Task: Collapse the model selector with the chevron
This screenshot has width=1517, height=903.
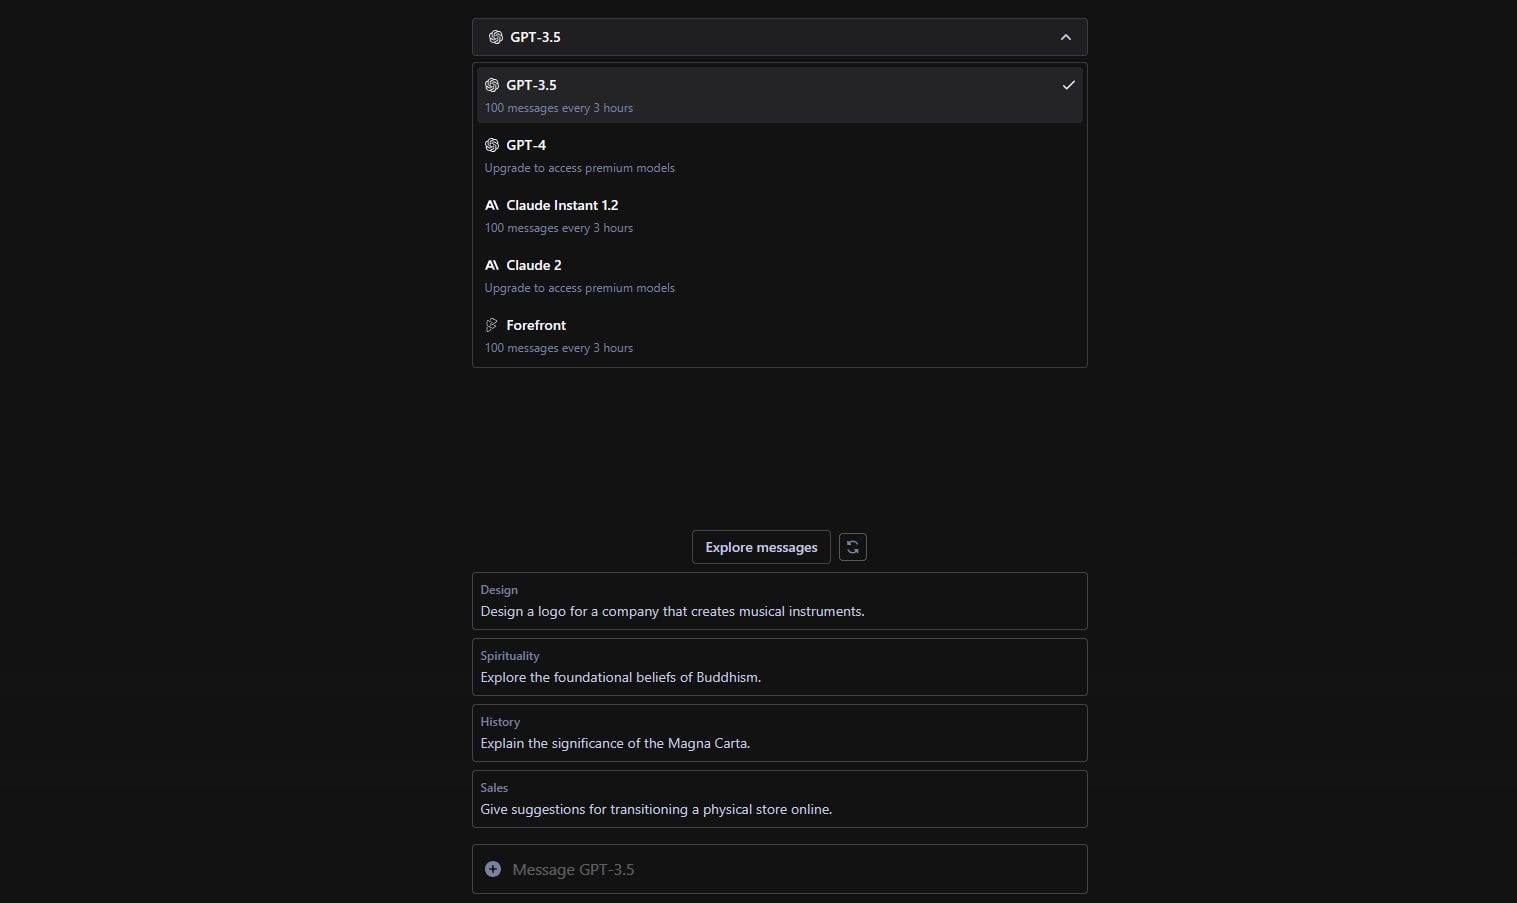Action: (1065, 37)
